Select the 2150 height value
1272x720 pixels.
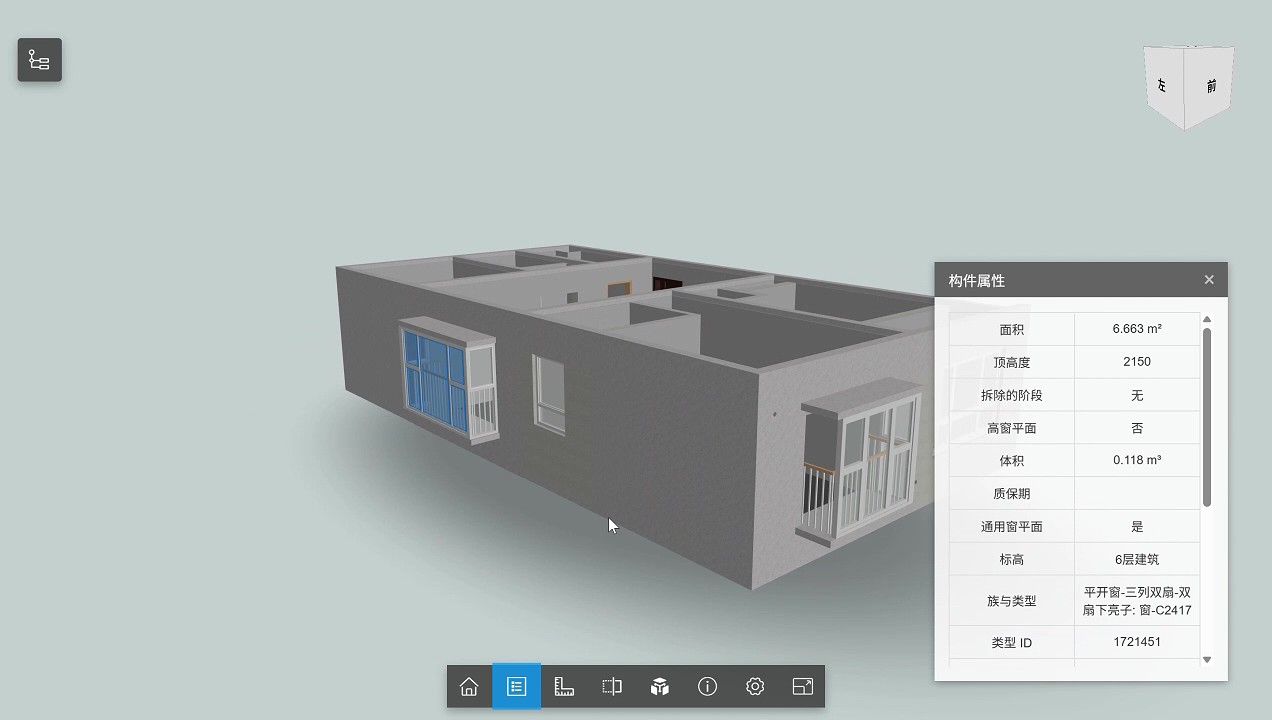point(1137,362)
